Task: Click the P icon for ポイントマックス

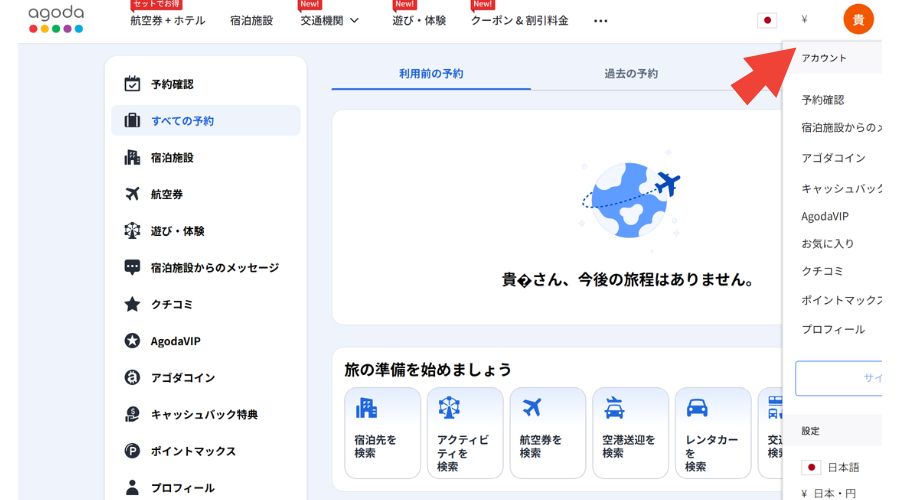Action: (132, 451)
